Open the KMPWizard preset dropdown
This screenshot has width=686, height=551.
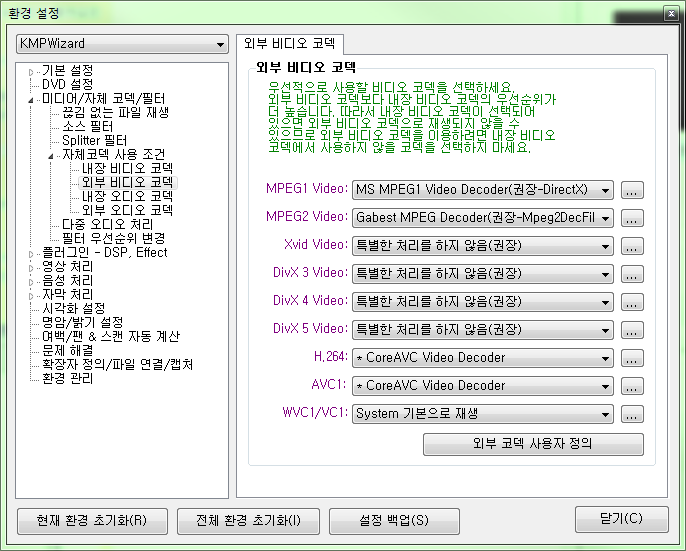122,44
